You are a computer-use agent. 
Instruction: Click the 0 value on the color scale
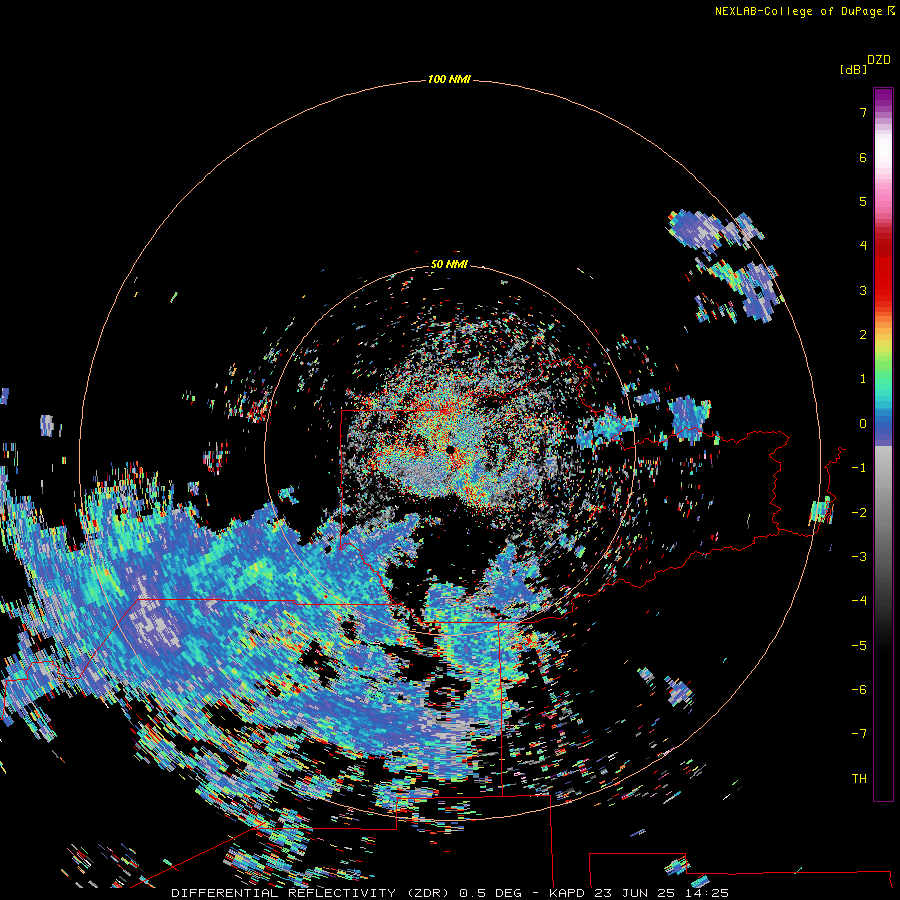coord(863,424)
